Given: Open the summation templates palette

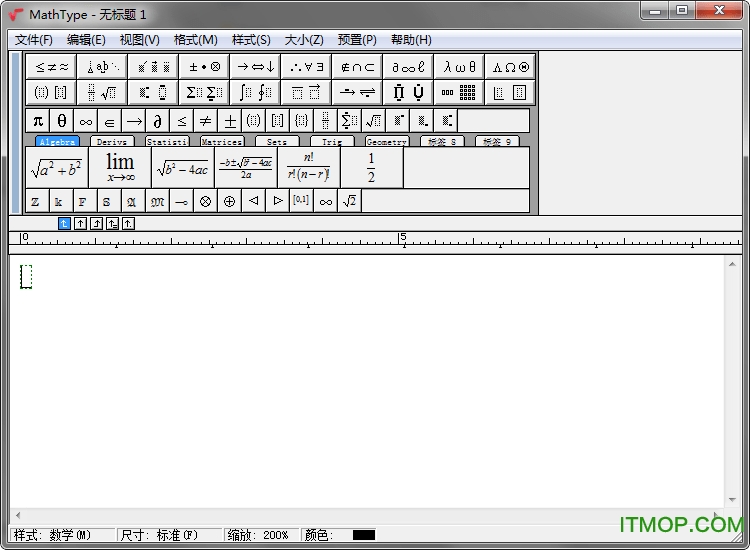Looking at the screenshot, I should click(205, 92).
